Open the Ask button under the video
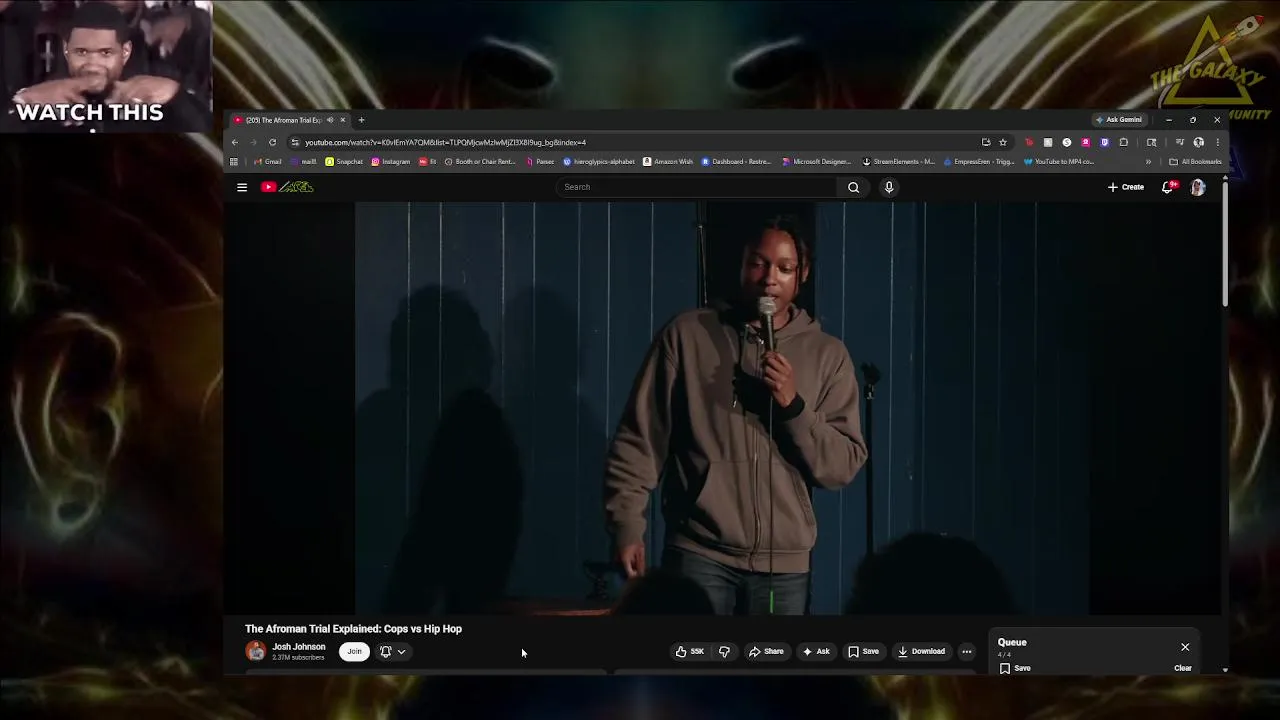This screenshot has width=1280, height=720. point(816,652)
